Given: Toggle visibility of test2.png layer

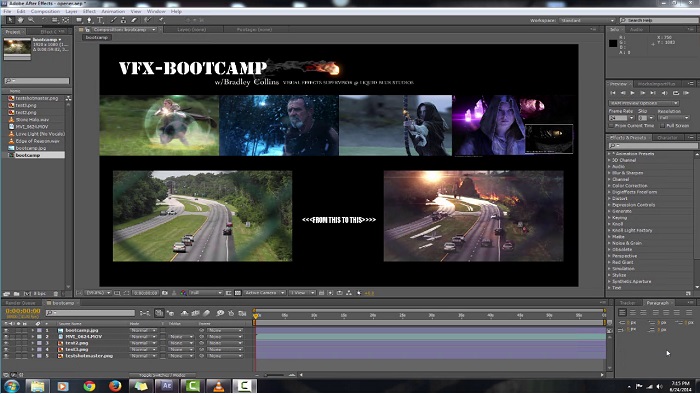Looking at the screenshot, I should pyautogui.click(x=6, y=343).
